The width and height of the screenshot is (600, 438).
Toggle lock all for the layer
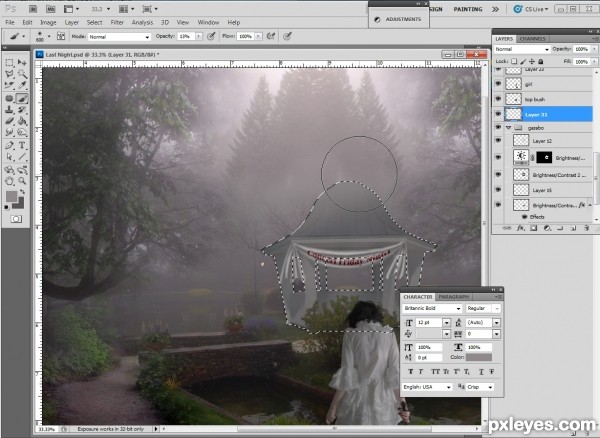(540, 61)
